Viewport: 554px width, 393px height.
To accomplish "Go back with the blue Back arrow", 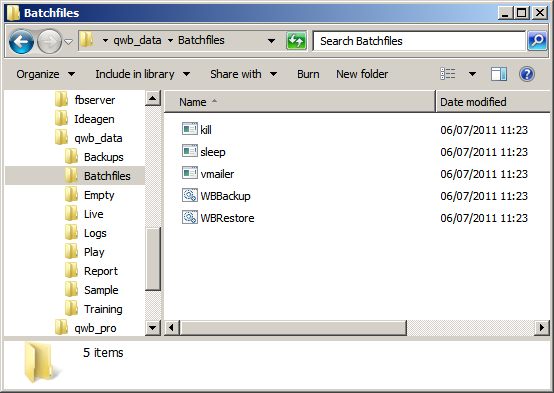I will click(21, 42).
